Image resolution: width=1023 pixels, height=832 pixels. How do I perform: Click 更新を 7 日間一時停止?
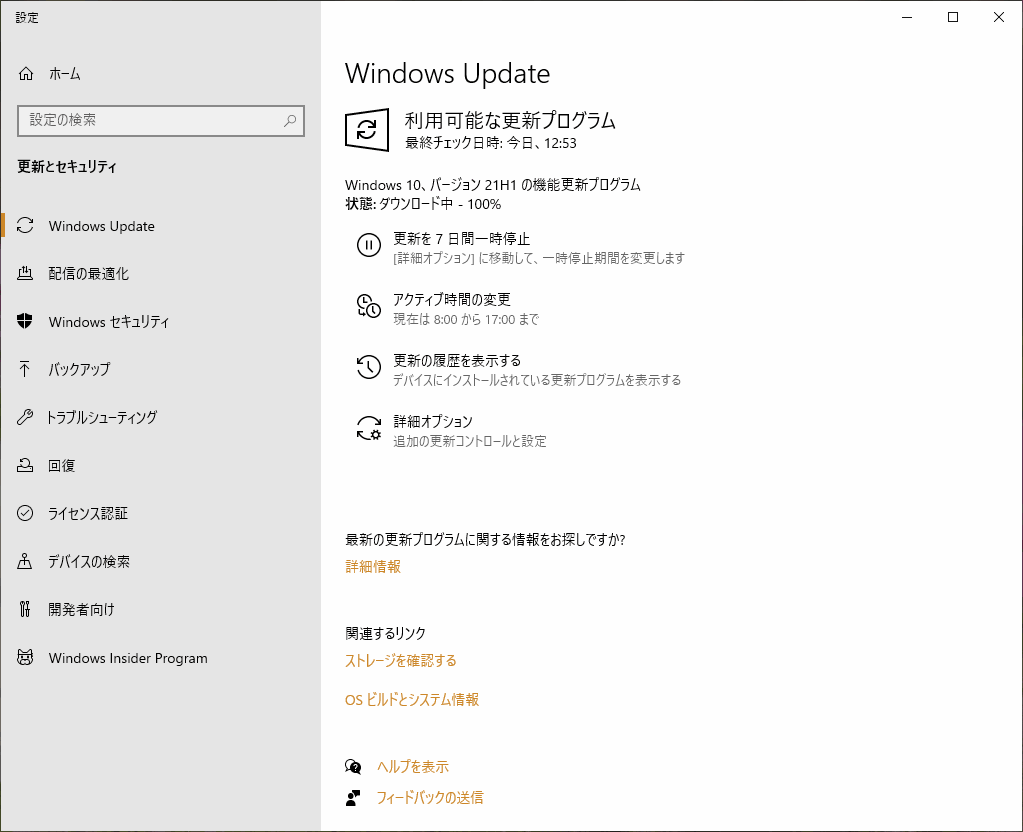coord(461,239)
